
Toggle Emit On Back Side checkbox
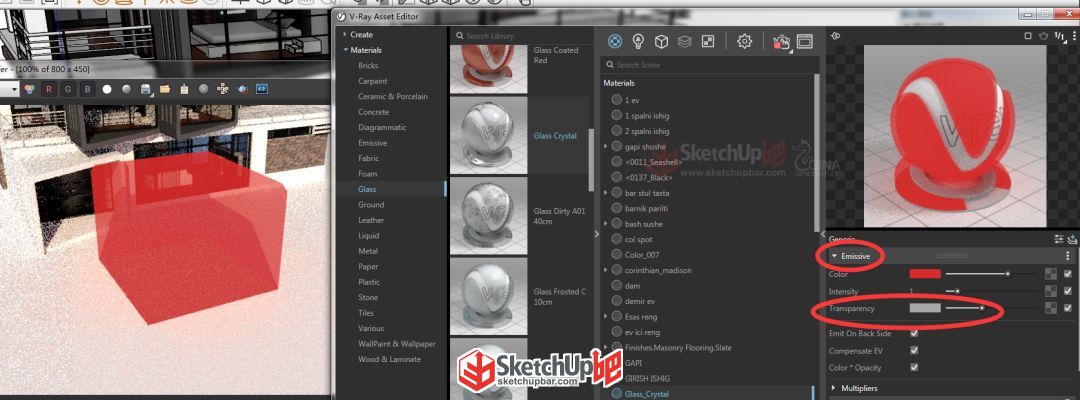(x=914, y=333)
